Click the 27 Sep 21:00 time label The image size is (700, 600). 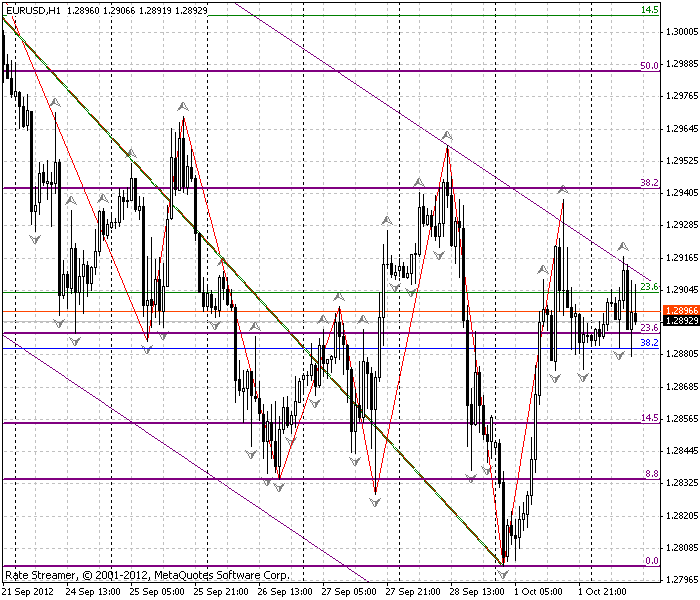[413, 592]
